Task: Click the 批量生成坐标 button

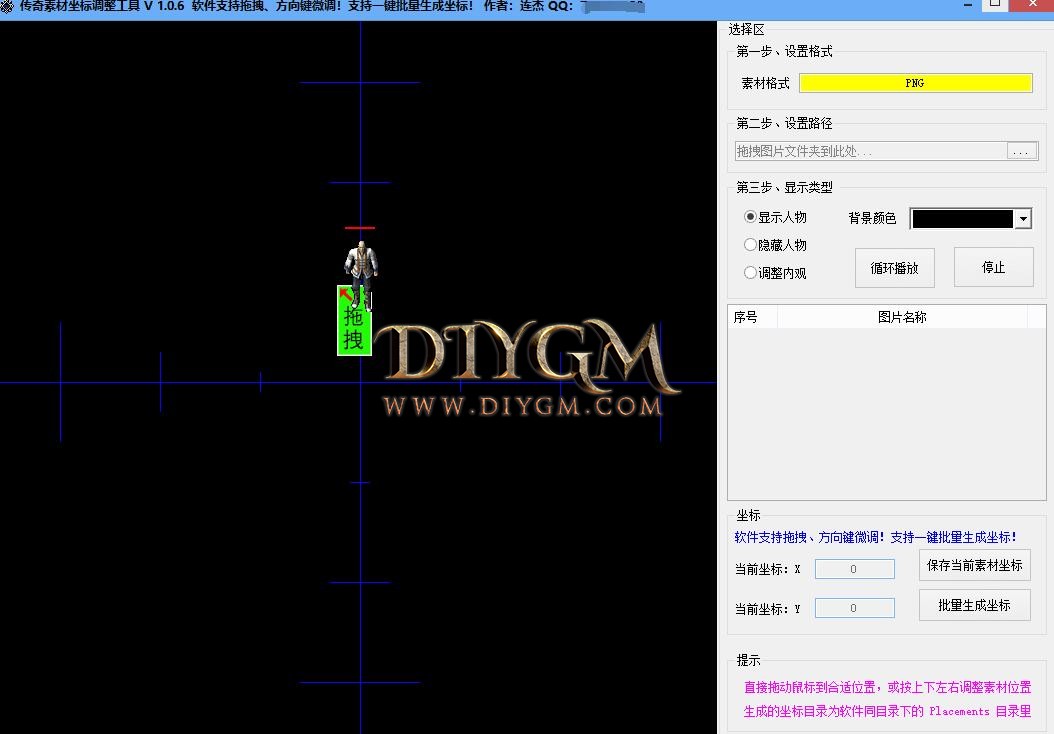Action: tap(975, 605)
